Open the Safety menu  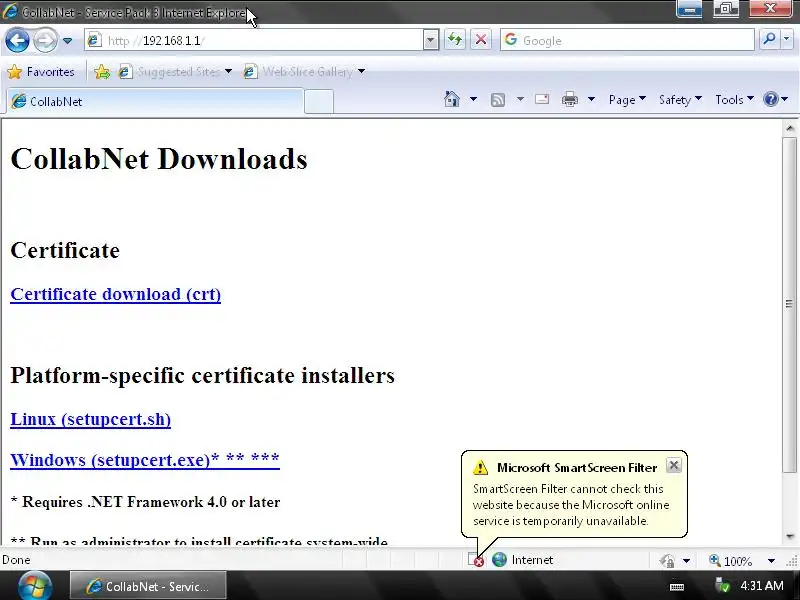680,99
